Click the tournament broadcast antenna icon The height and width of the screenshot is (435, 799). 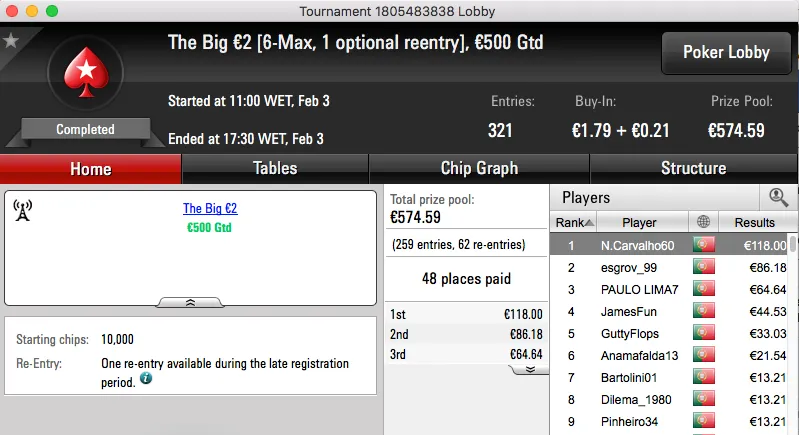pos(23,209)
